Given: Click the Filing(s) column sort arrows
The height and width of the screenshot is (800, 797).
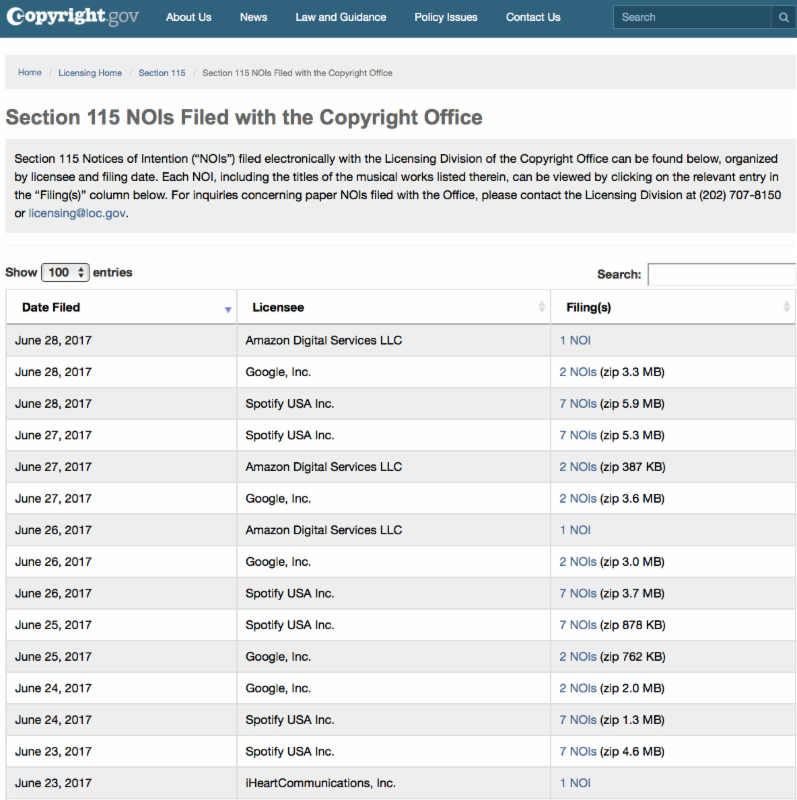Looking at the screenshot, I should click(x=786, y=307).
